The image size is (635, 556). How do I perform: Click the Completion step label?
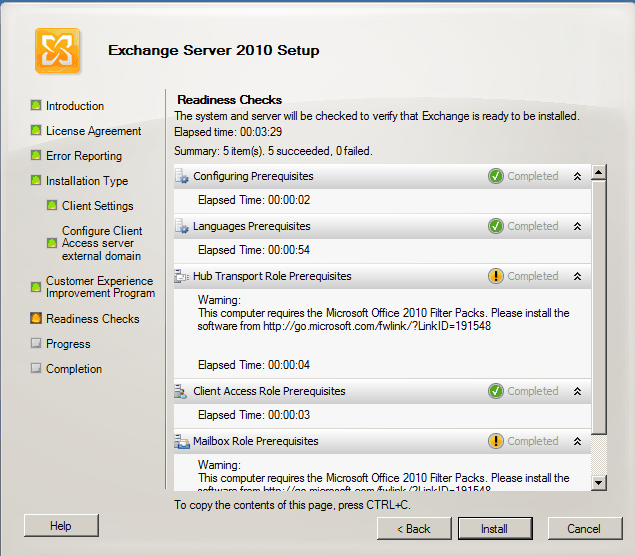pos(74,369)
